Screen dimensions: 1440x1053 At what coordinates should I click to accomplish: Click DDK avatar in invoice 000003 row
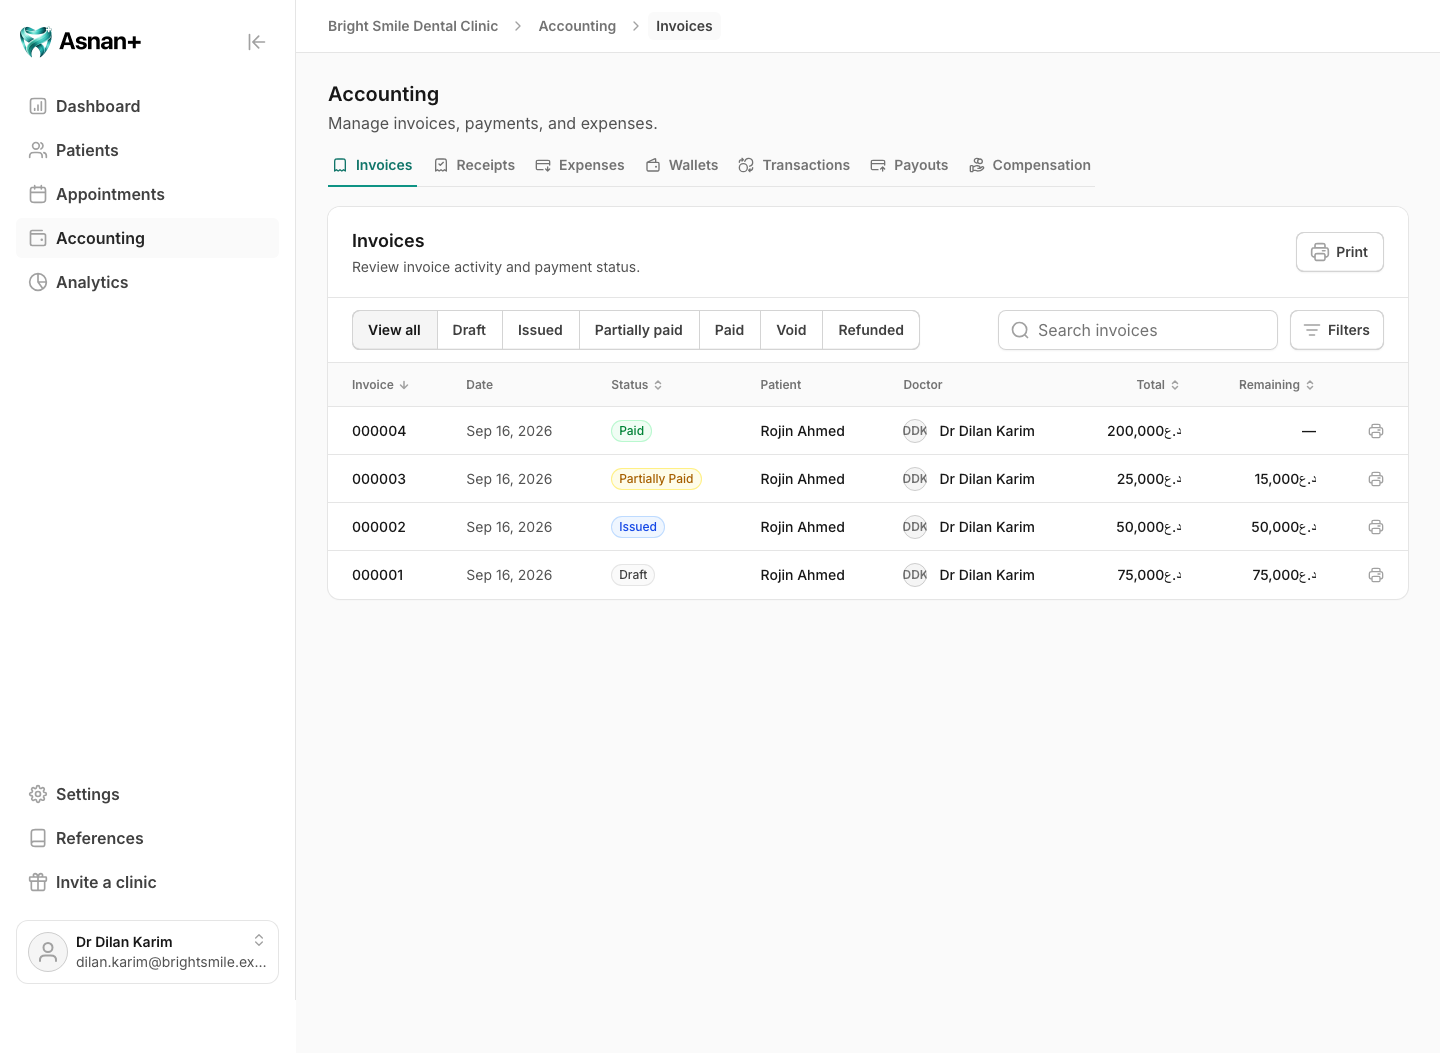[915, 479]
